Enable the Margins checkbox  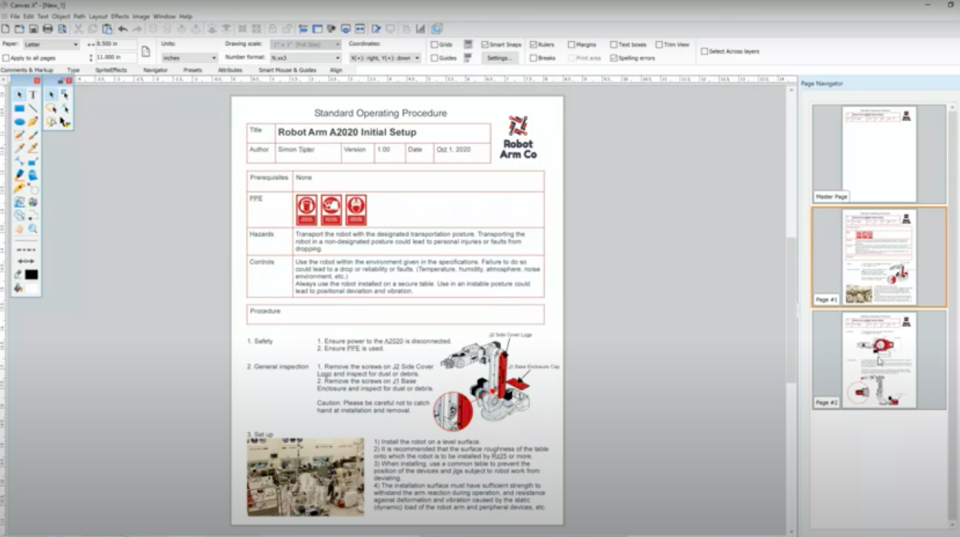pos(571,45)
